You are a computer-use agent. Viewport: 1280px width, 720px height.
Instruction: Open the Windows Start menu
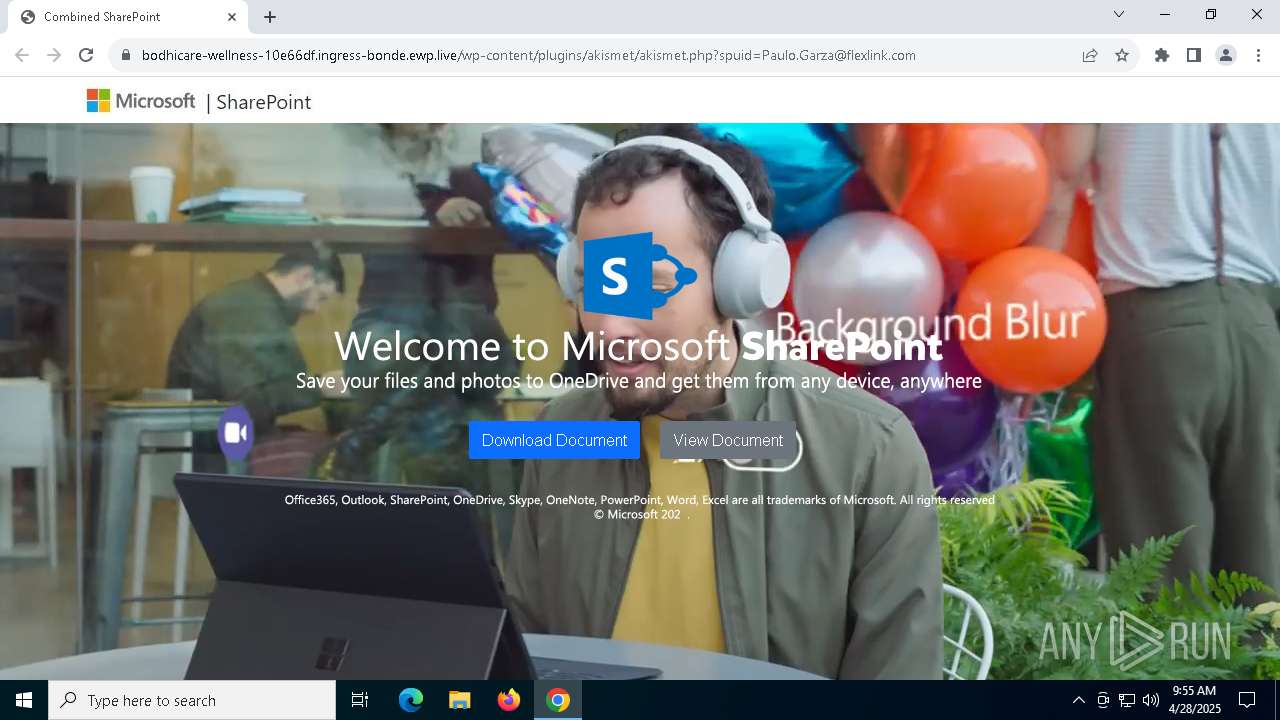(24, 700)
